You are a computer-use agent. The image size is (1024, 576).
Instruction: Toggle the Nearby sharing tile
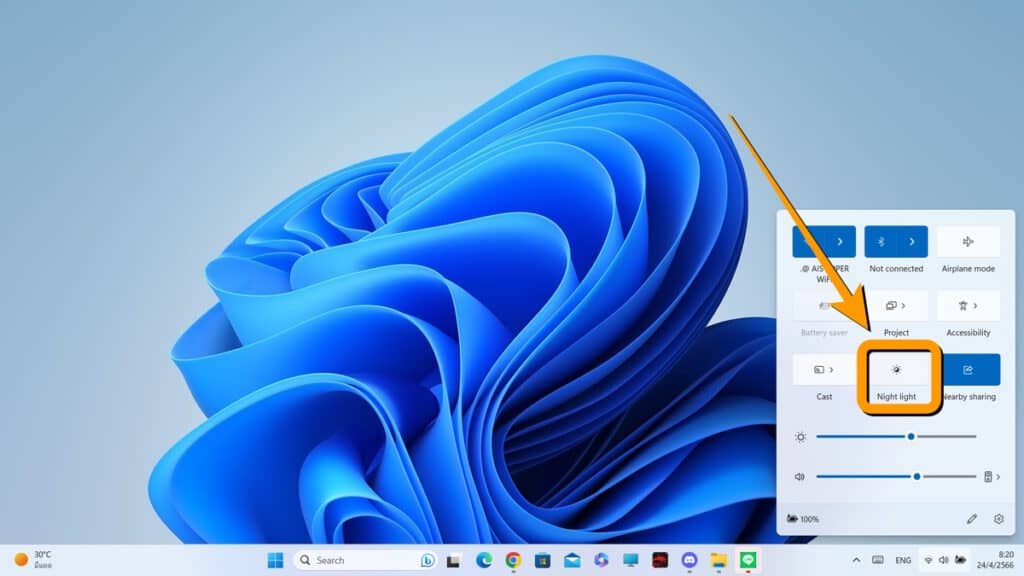pyautogui.click(x=968, y=370)
